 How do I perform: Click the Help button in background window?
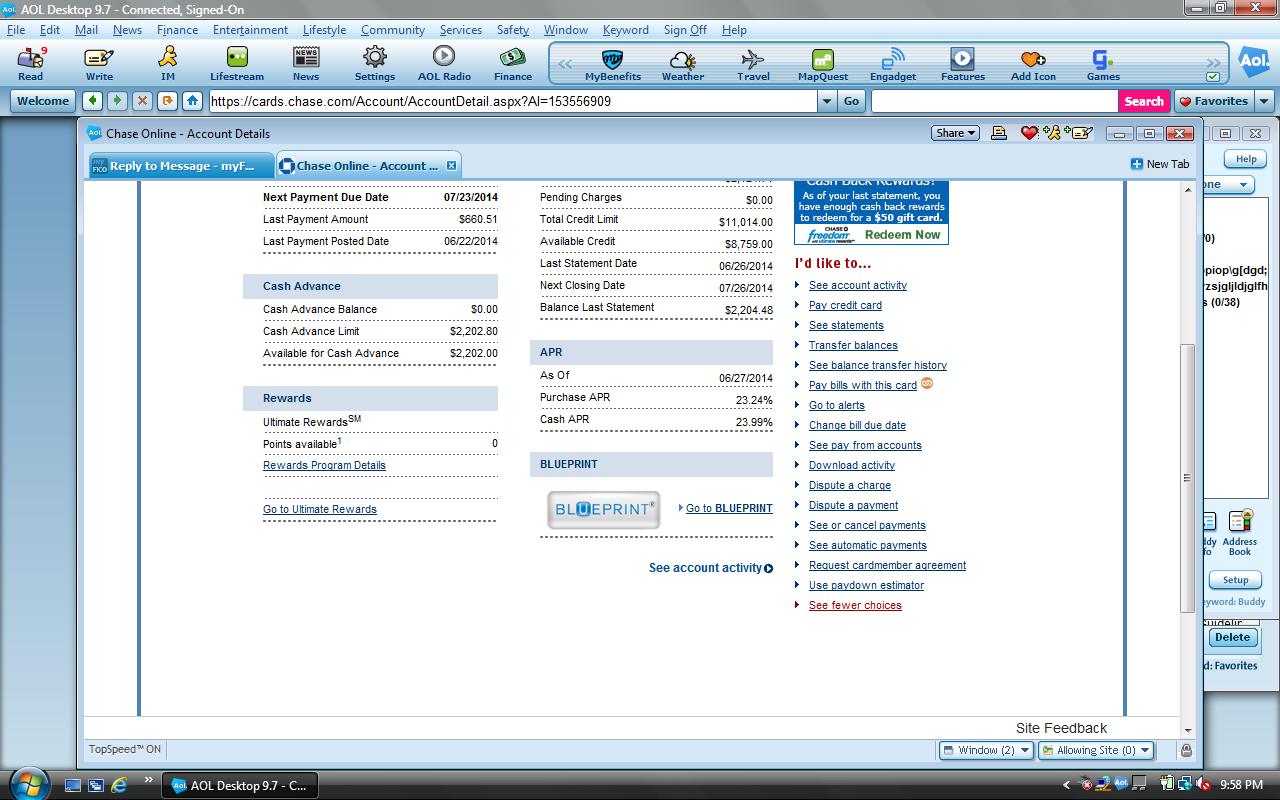(x=1245, y=159)
